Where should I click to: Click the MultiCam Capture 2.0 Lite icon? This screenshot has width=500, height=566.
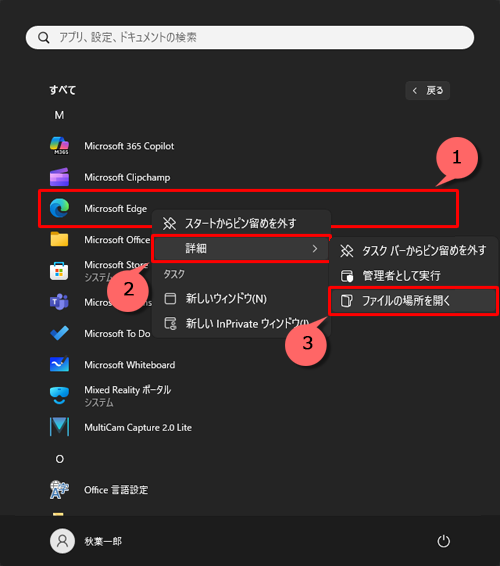click(x=59, y=427)
